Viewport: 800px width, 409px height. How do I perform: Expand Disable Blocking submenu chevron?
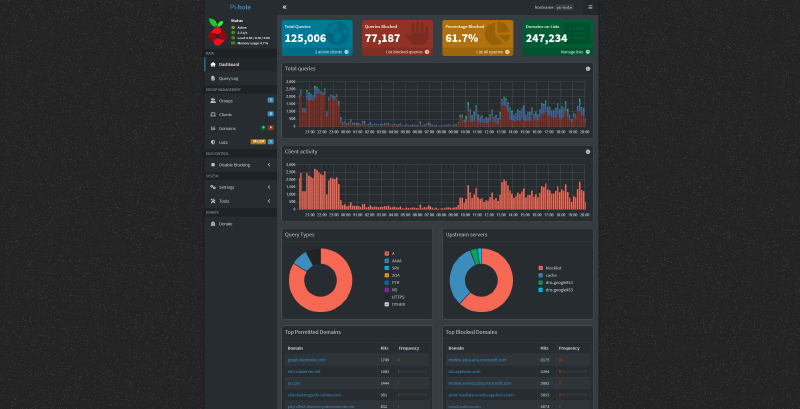(x=269, y=165)
